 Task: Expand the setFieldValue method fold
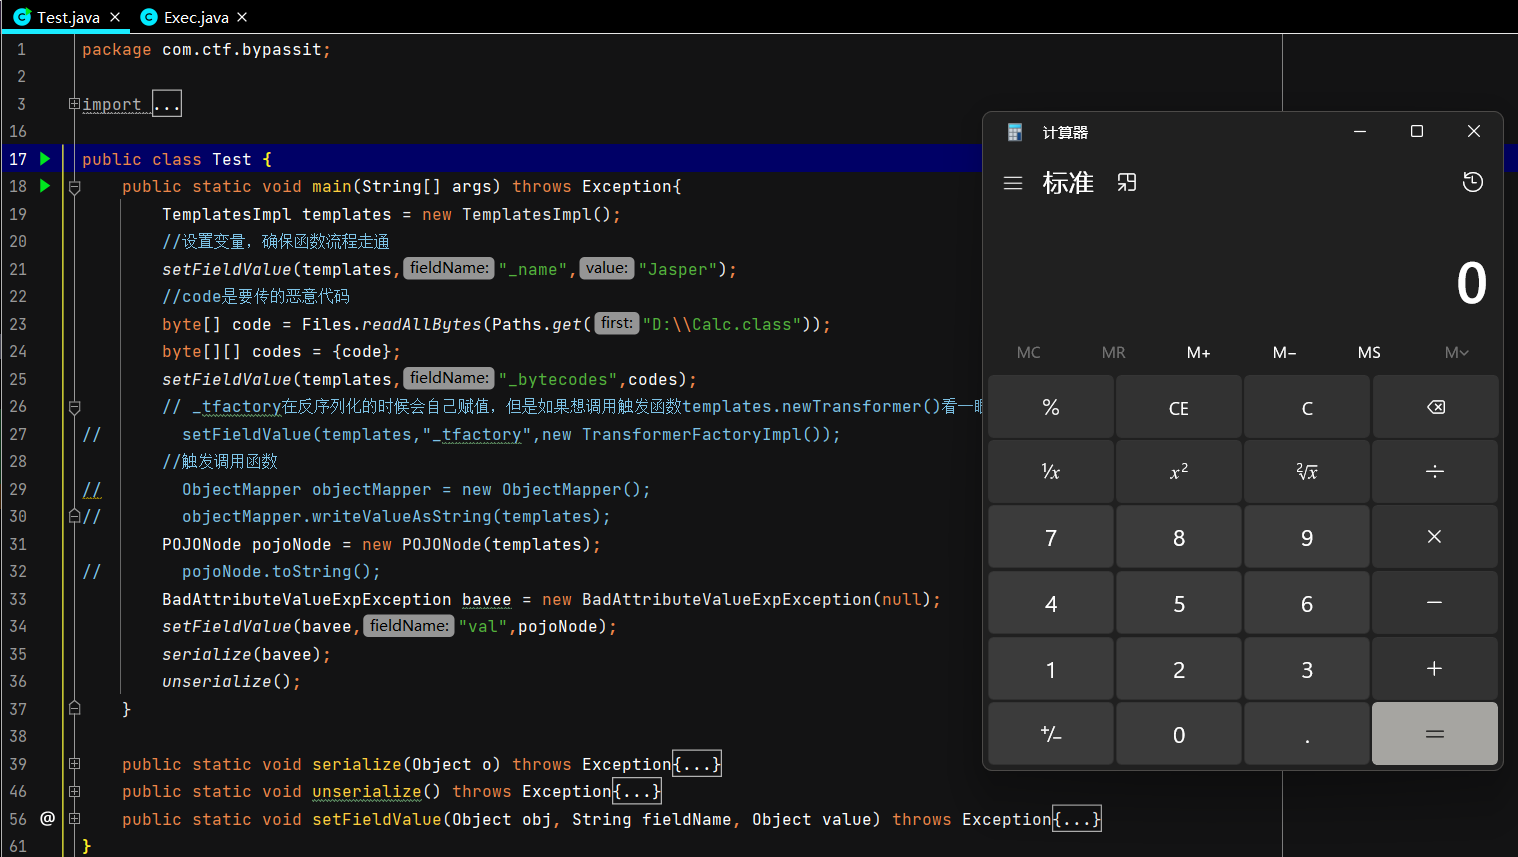(74, 819)
